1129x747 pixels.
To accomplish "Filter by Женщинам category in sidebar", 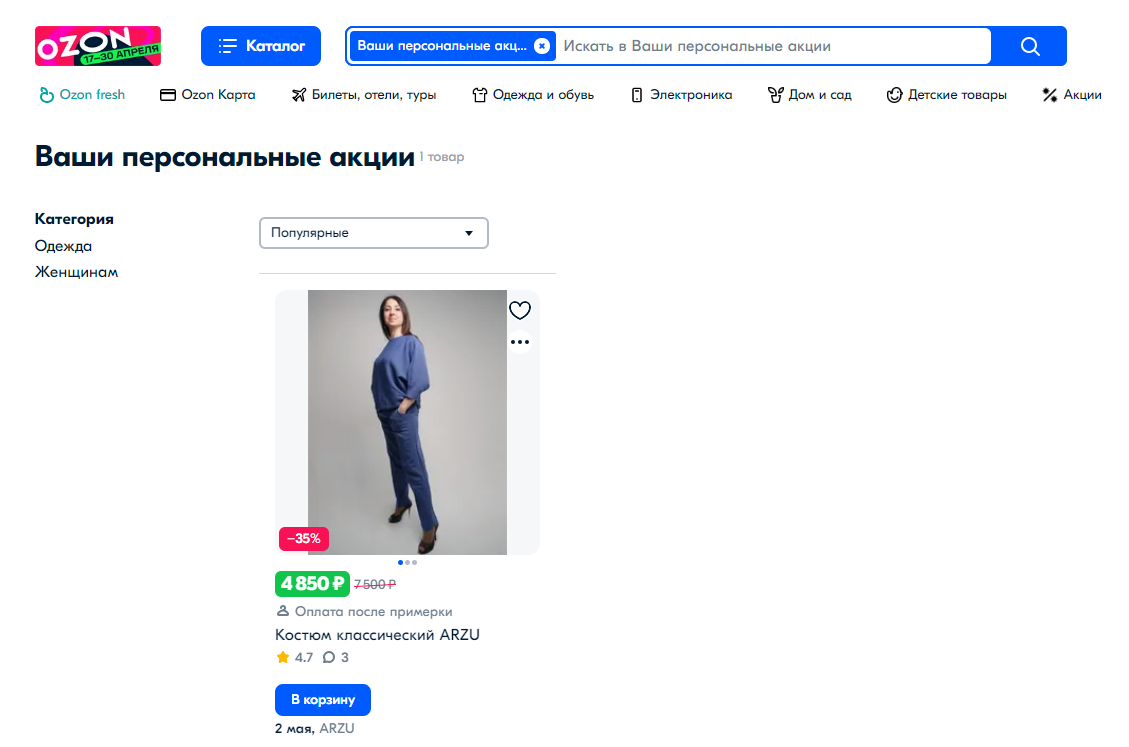I will [x=76, y=272].
